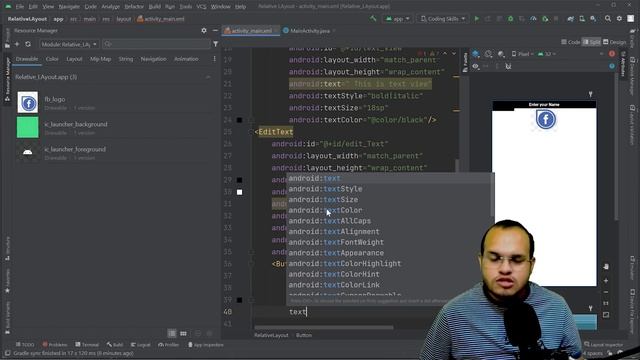Screen dimensions: 640x360
Task: Switch editor to Code view
Action: pos(570,42)
